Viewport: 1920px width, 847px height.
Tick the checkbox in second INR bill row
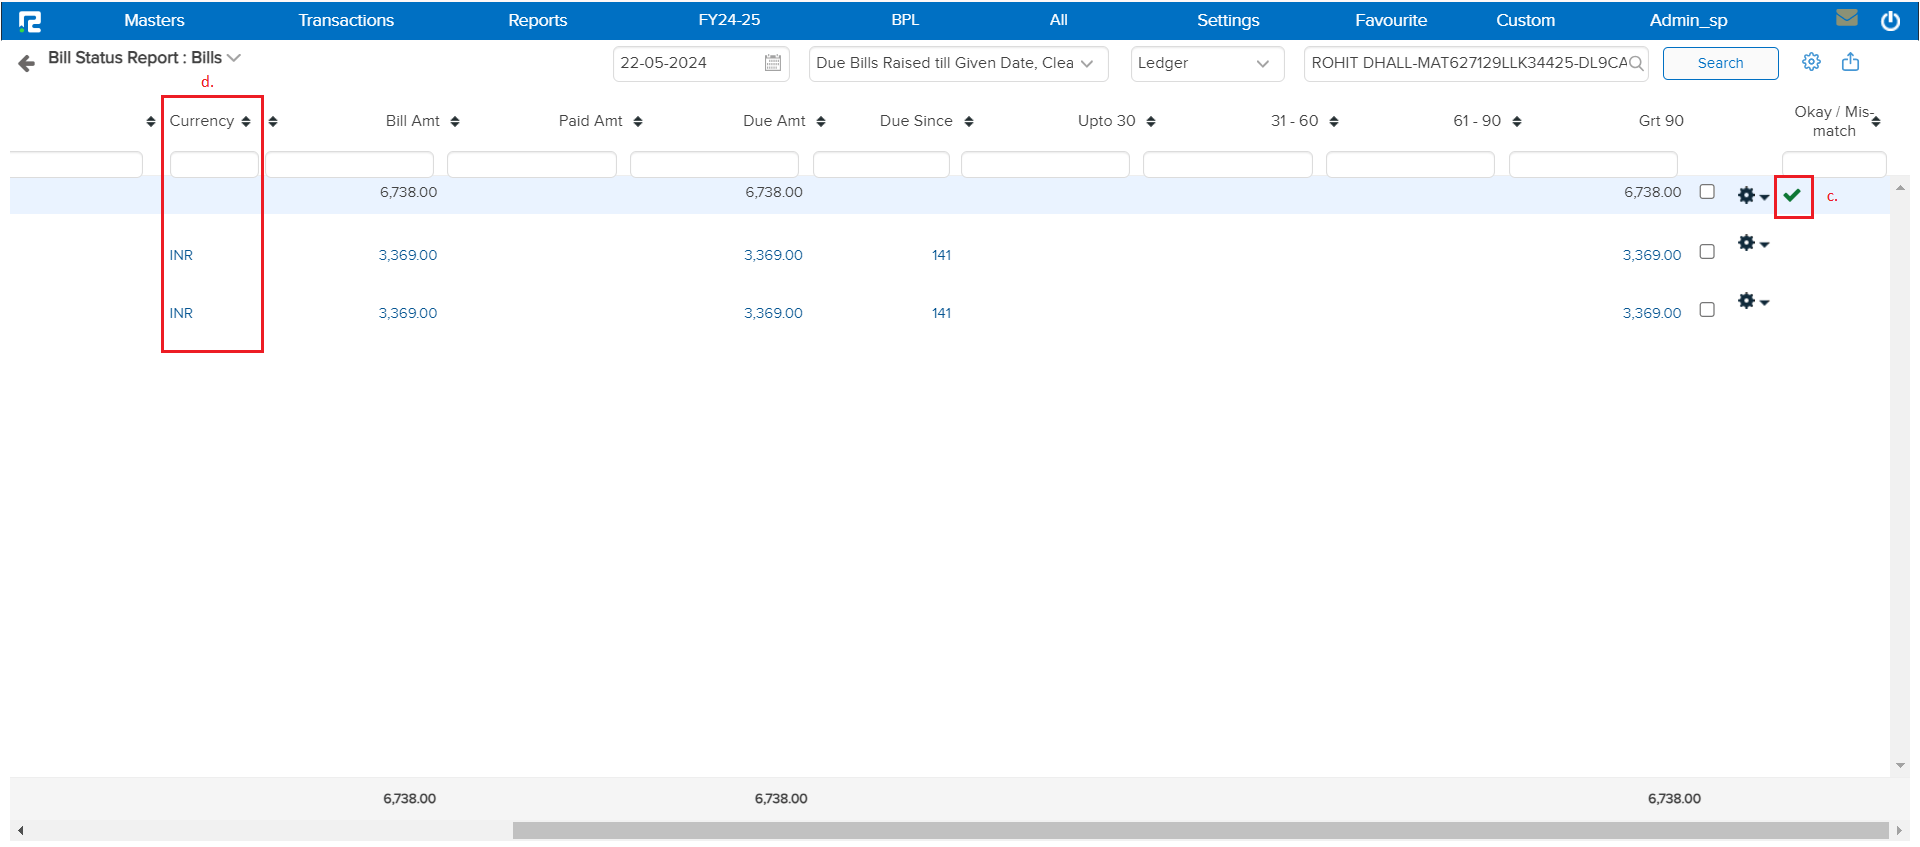click(x=1707, y=310)
